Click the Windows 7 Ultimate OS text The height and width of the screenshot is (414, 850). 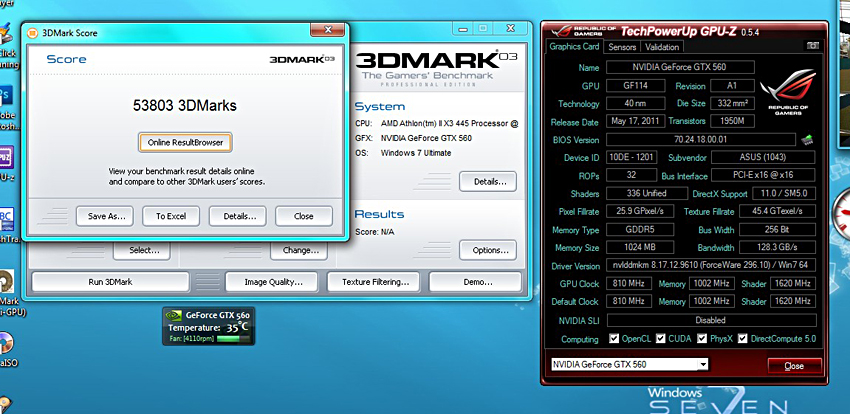[416, 153]
